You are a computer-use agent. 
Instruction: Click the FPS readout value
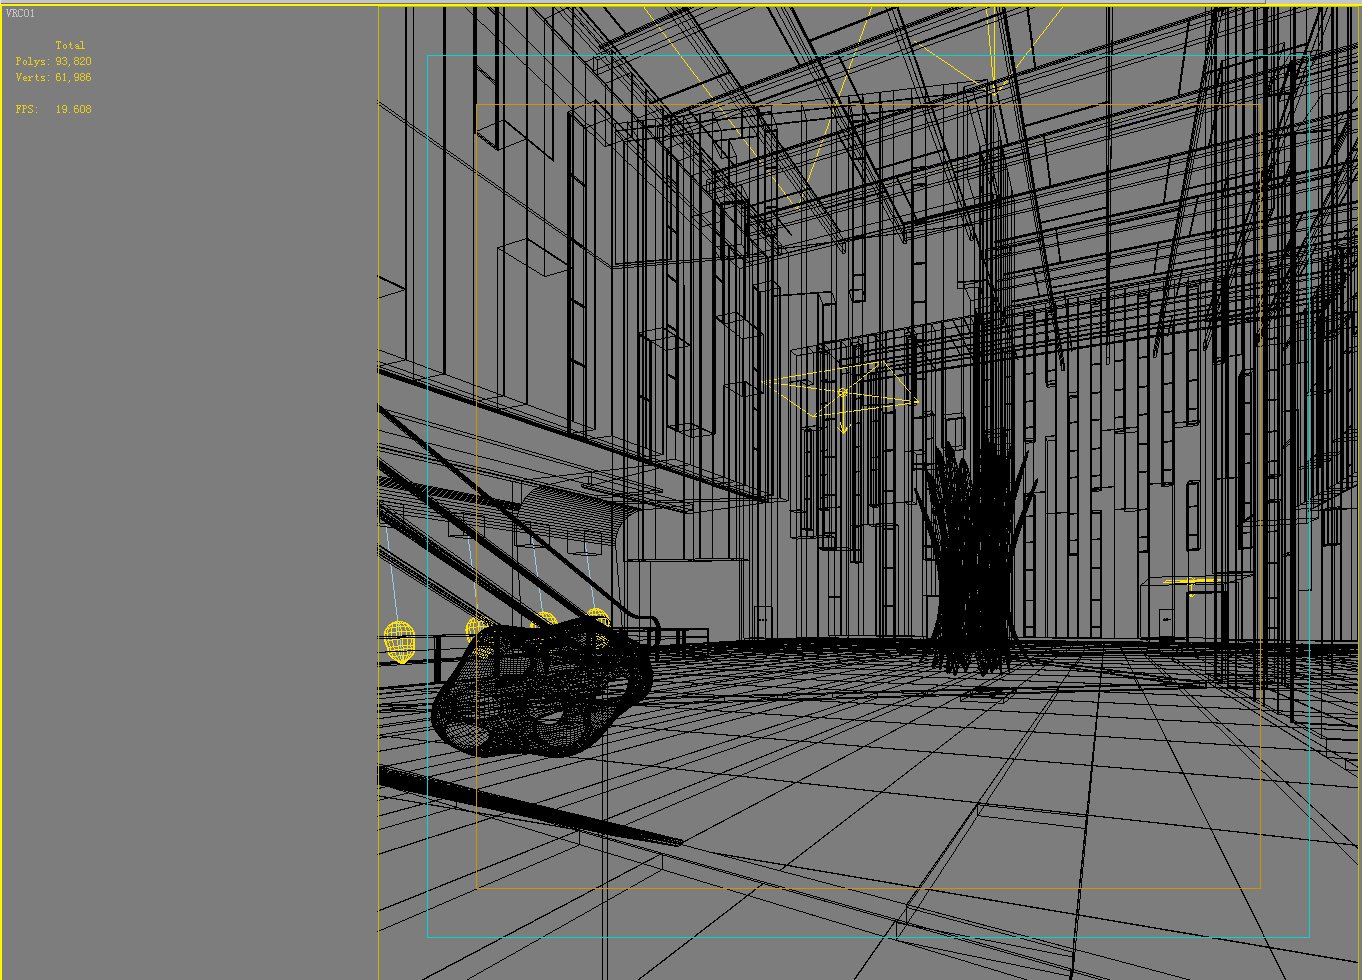pyautogui.click(x=72, y=109)
